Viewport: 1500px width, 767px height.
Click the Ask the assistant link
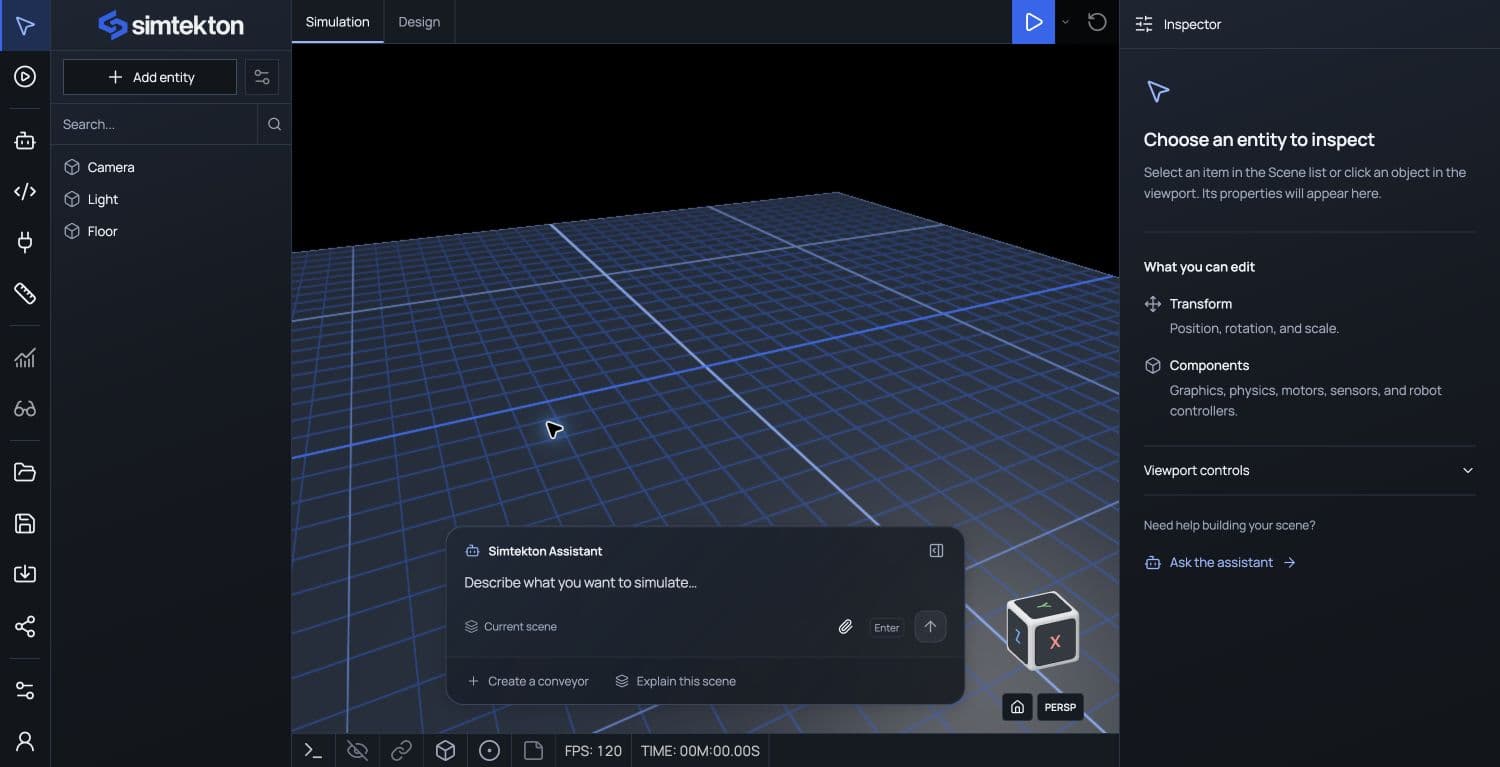tap(1220, 563)
